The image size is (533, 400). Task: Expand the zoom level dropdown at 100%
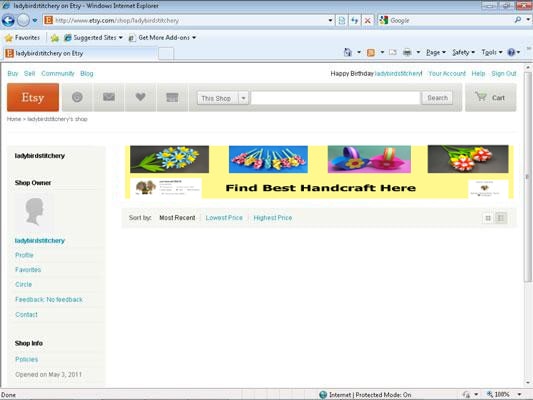519,394
